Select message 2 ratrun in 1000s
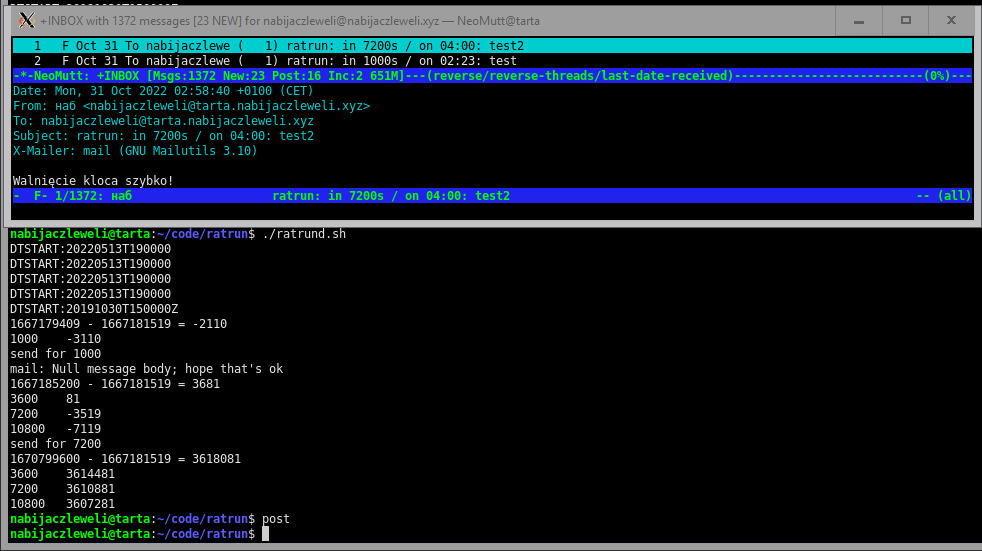The image size is (982, 551). pos(280,60)
